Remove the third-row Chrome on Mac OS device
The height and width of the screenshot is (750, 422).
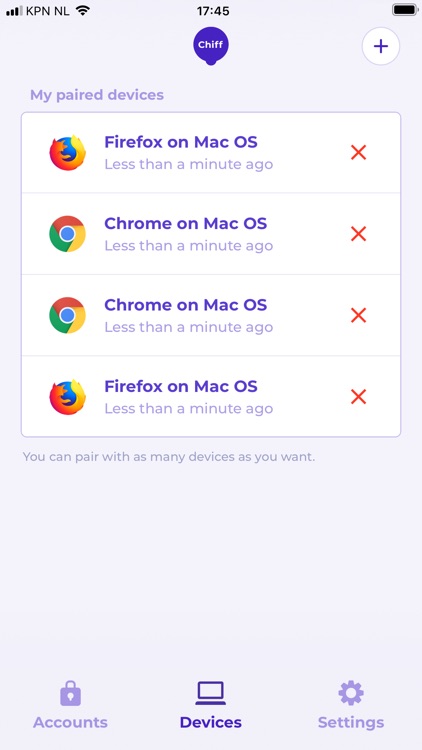coord(358,315)
